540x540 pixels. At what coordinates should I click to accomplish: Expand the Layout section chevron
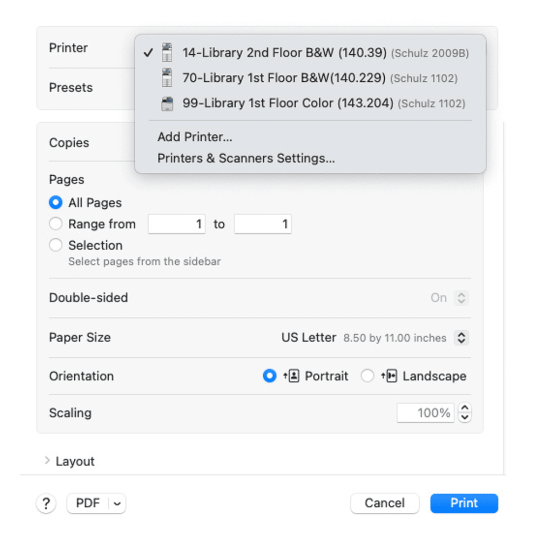pos(47,460)
